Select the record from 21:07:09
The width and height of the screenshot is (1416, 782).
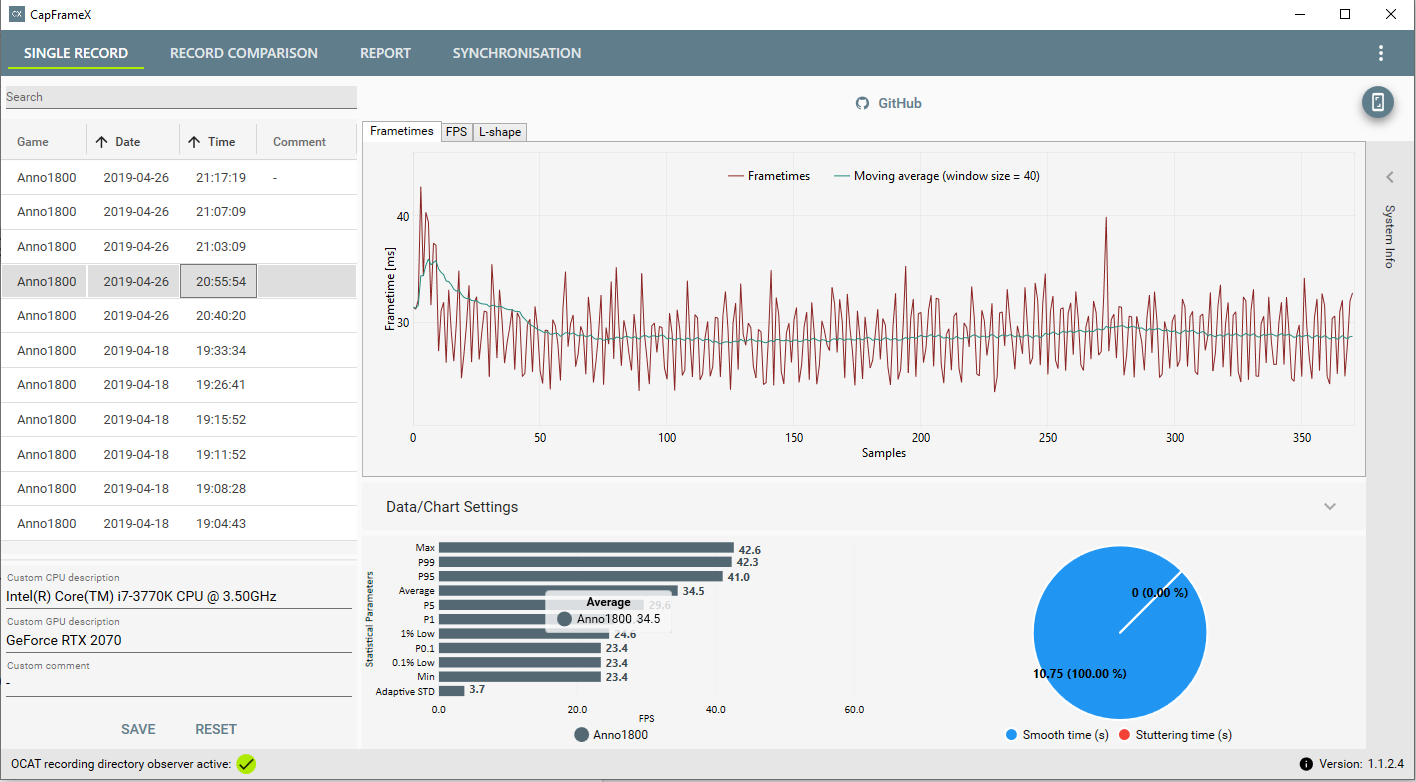coord(179,212)
